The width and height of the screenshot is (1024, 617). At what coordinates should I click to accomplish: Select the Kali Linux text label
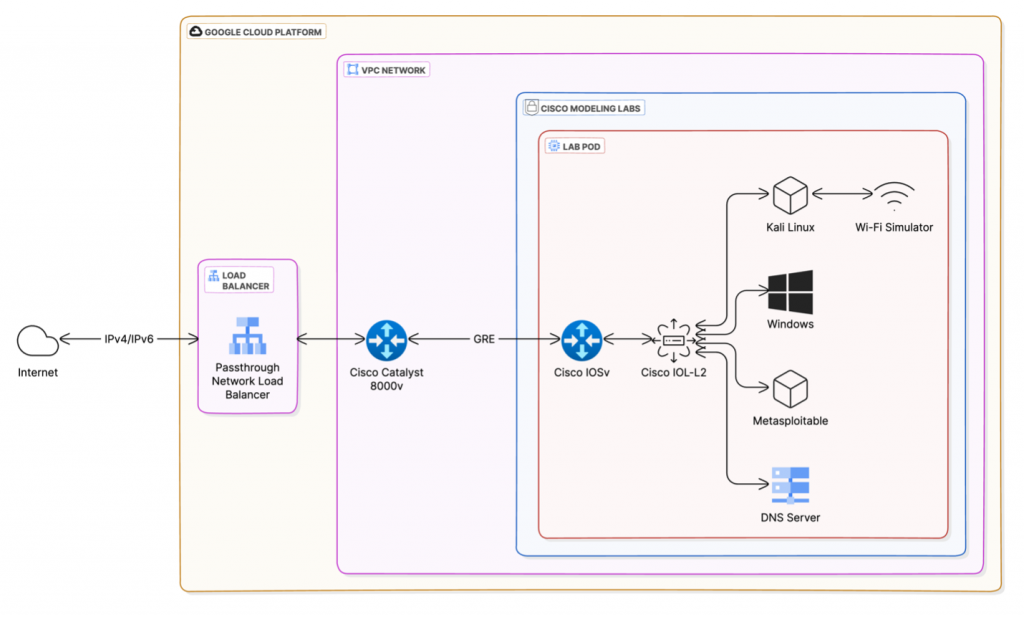(789, 227)
